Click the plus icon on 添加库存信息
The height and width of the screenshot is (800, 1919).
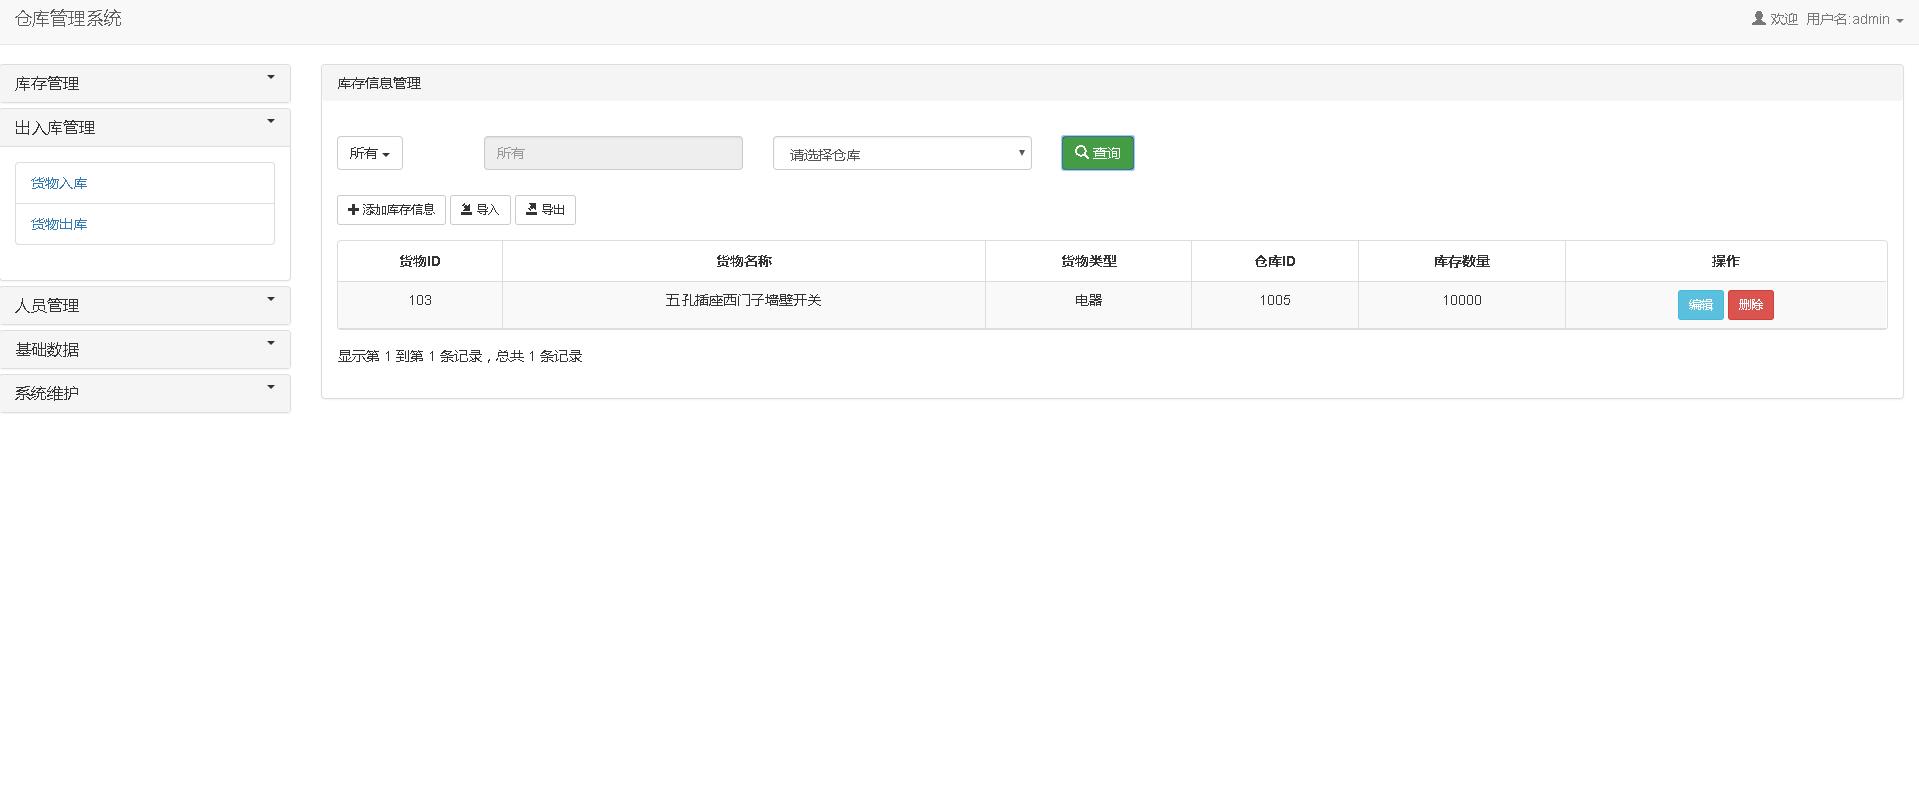pos(353,210)
